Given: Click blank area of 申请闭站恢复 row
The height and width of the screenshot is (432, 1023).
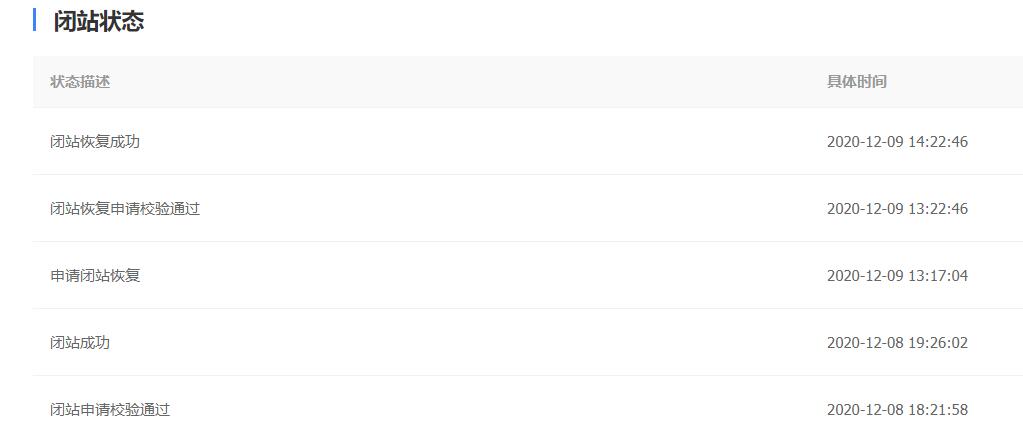Looking at the screenshot, I should click(x=480, y=276).
